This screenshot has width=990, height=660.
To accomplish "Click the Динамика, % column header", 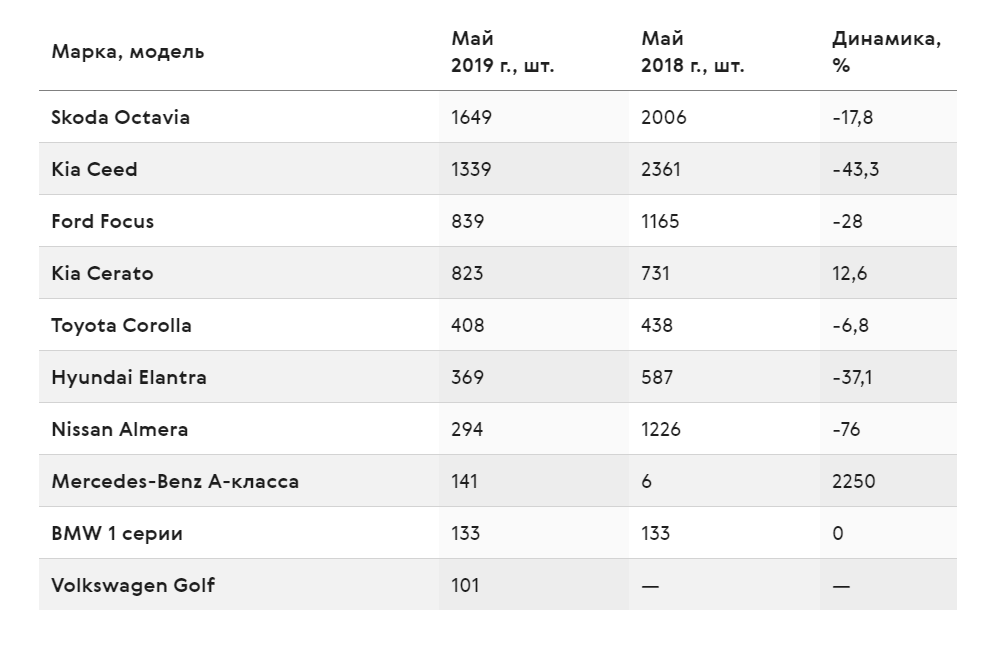I will (x=886, y=52).
